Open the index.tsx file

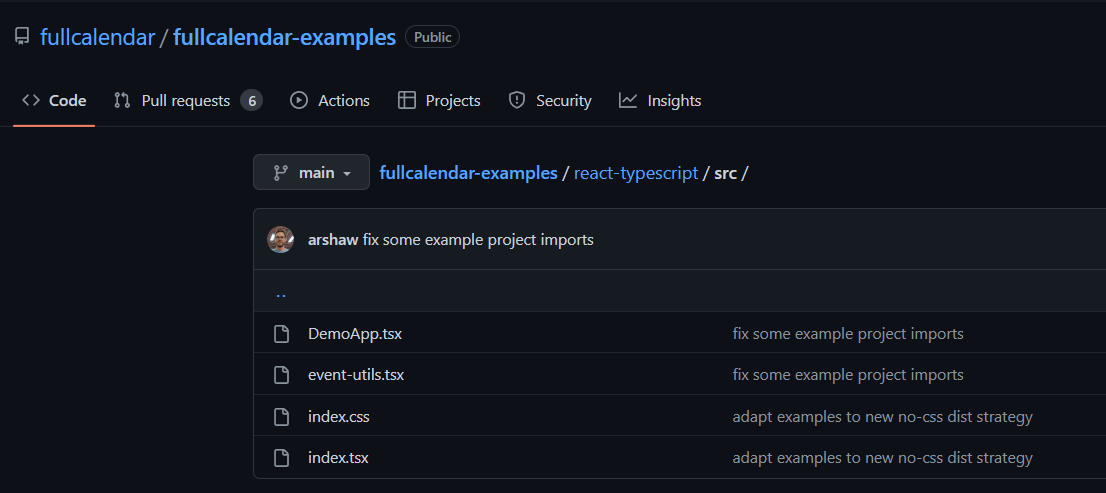338,458
